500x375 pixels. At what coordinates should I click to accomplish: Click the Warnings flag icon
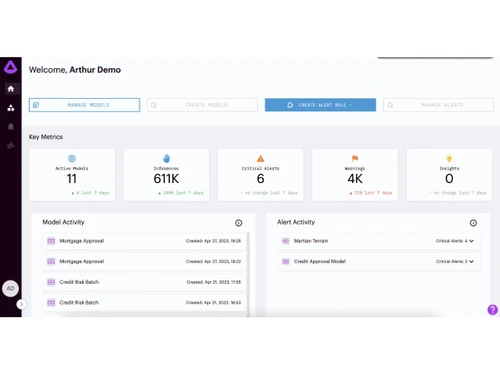pyautogui.click(x=355, y=158)
